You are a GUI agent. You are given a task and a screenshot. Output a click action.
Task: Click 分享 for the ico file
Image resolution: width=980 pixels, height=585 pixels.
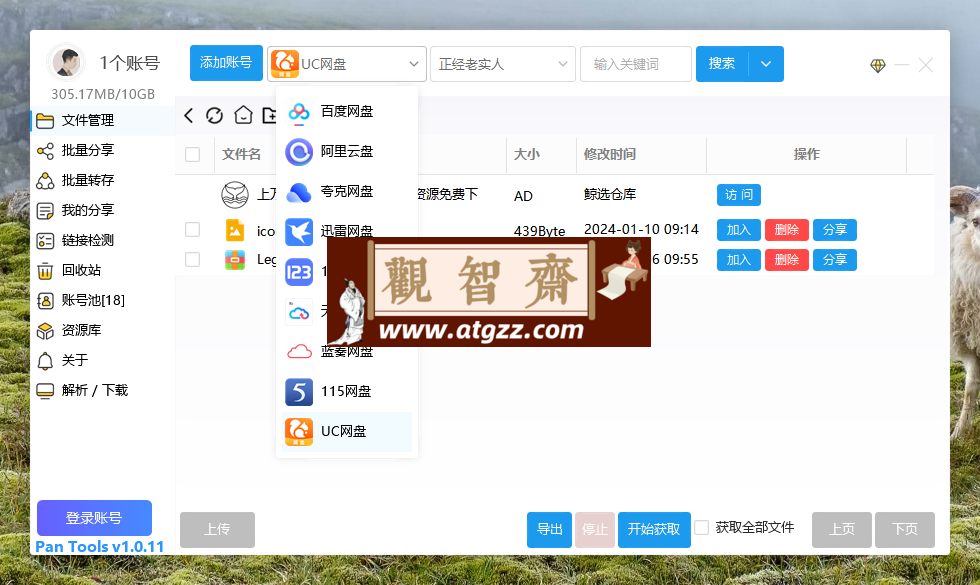pos(835,230)
